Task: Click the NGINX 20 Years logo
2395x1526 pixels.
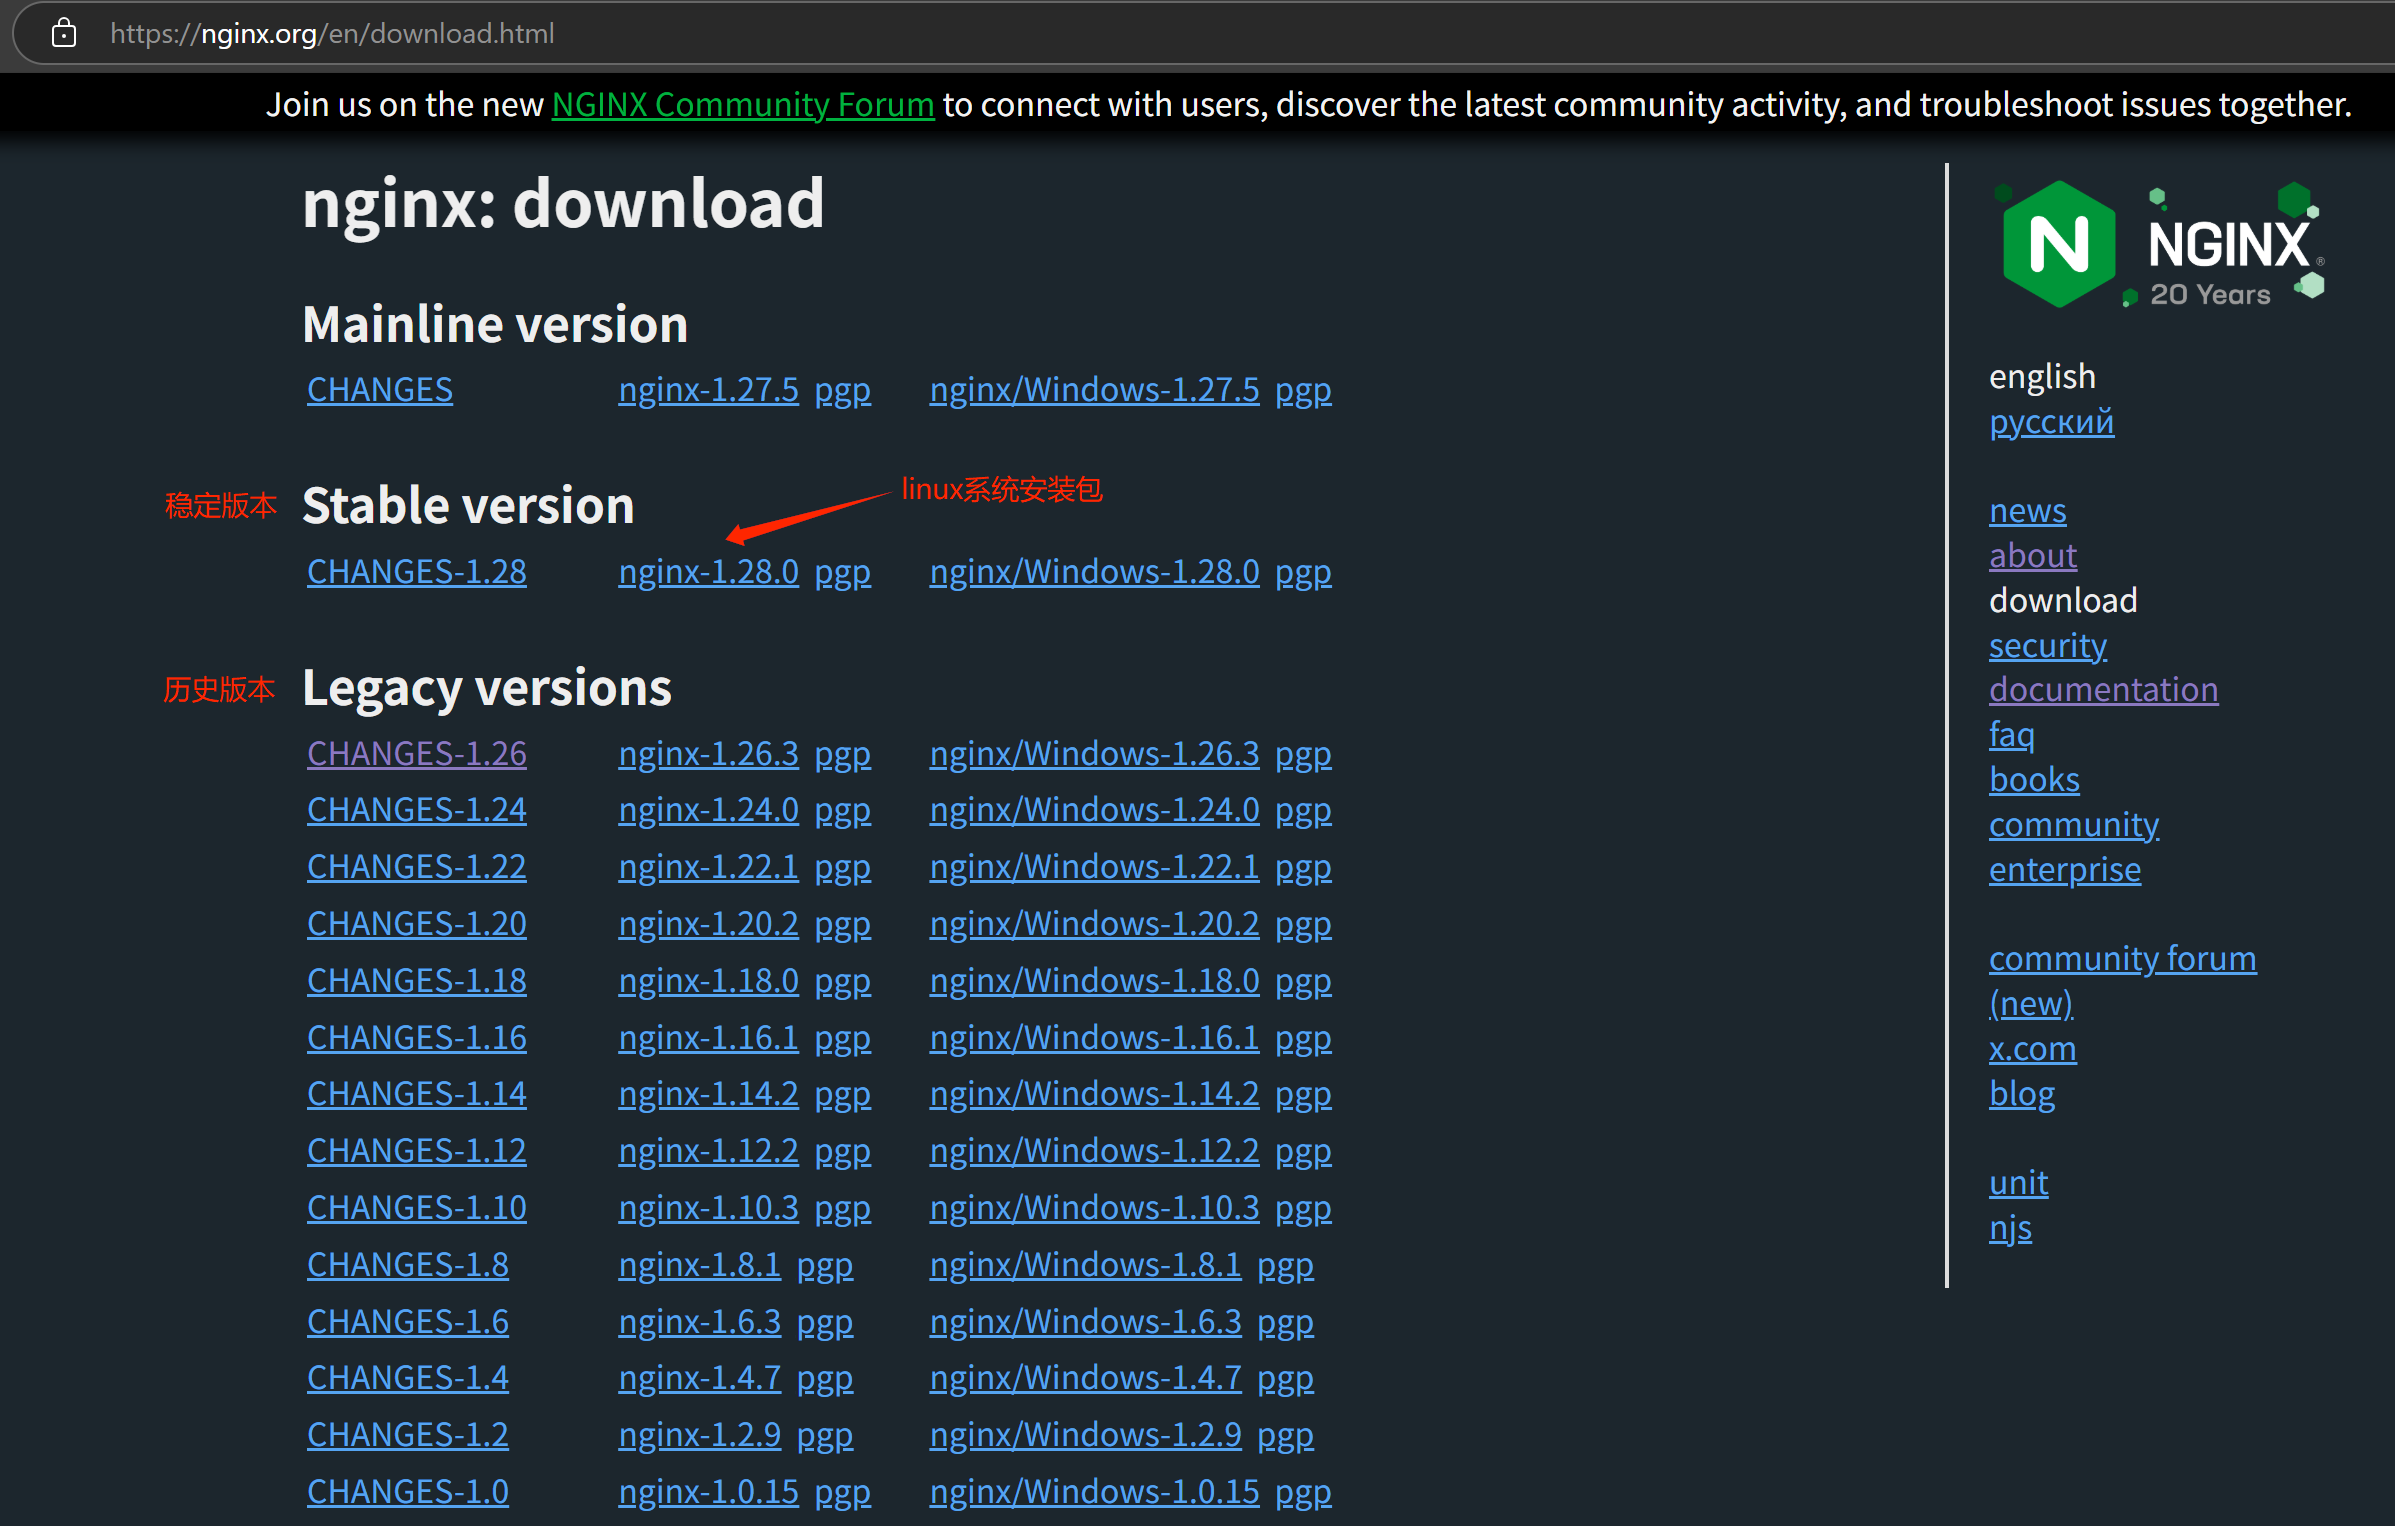Action: (2158, 245)
